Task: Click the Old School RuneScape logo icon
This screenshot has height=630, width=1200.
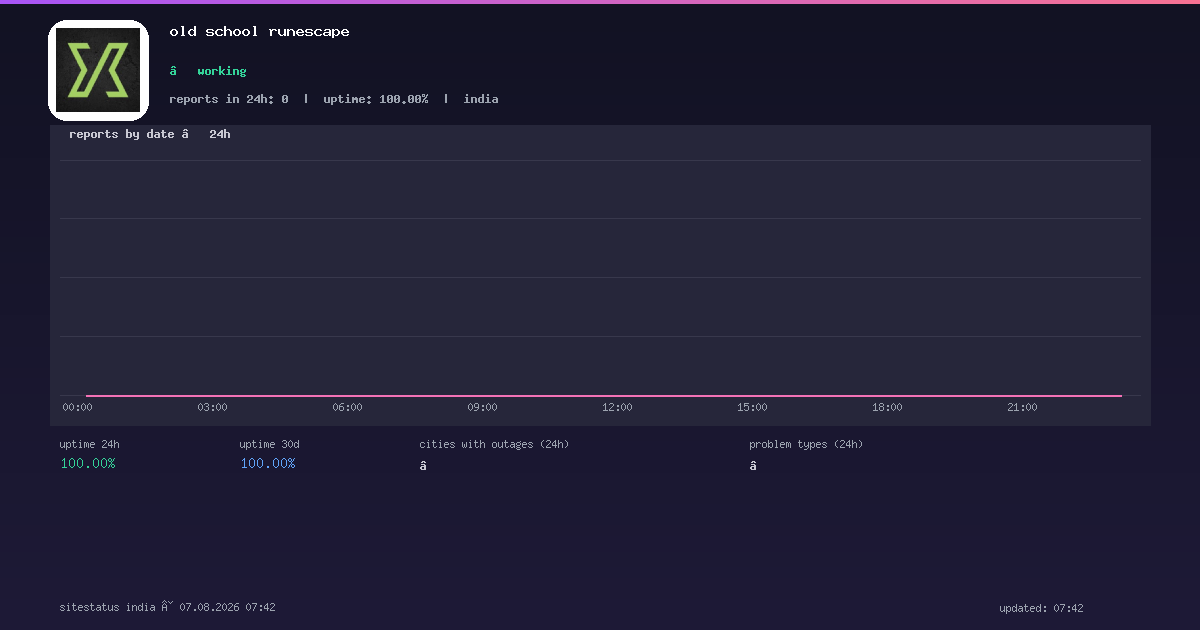Action: [98, 70]
